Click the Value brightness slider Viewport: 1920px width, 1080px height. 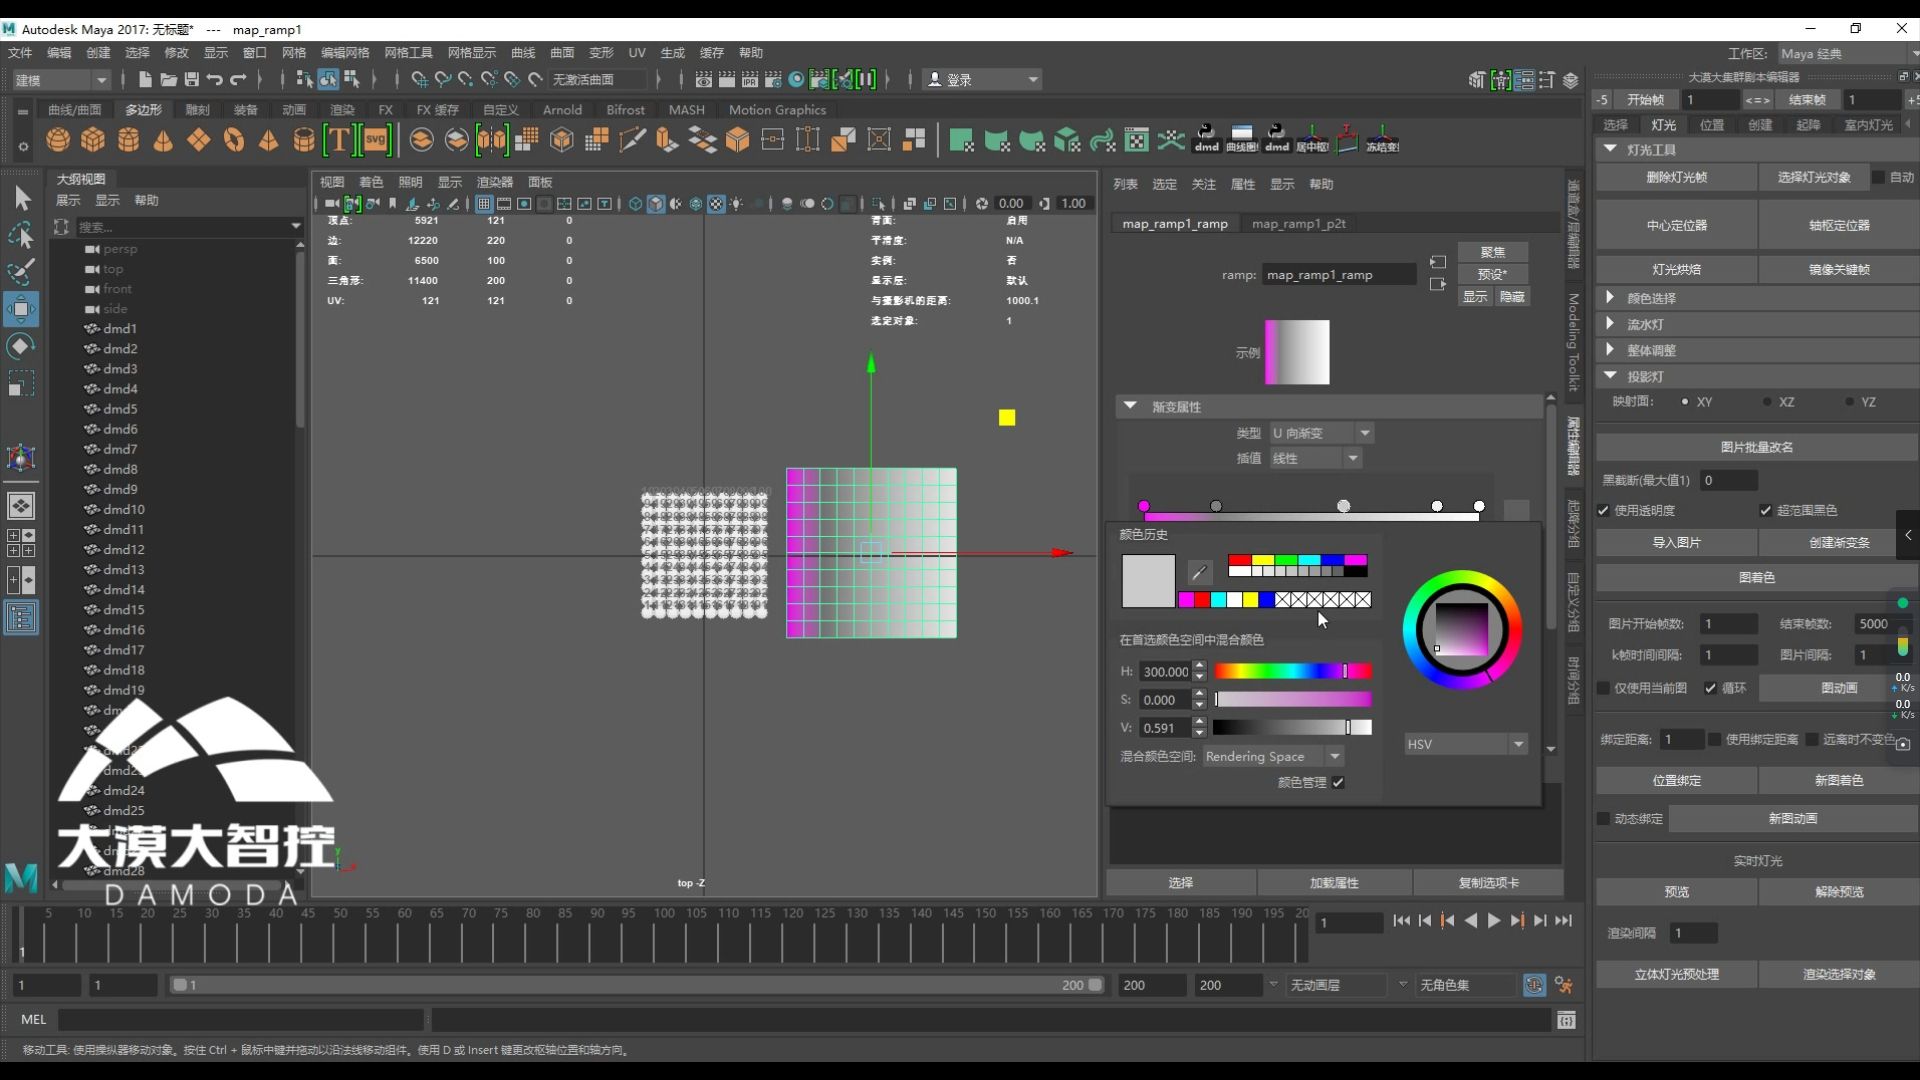(1293, 727)
